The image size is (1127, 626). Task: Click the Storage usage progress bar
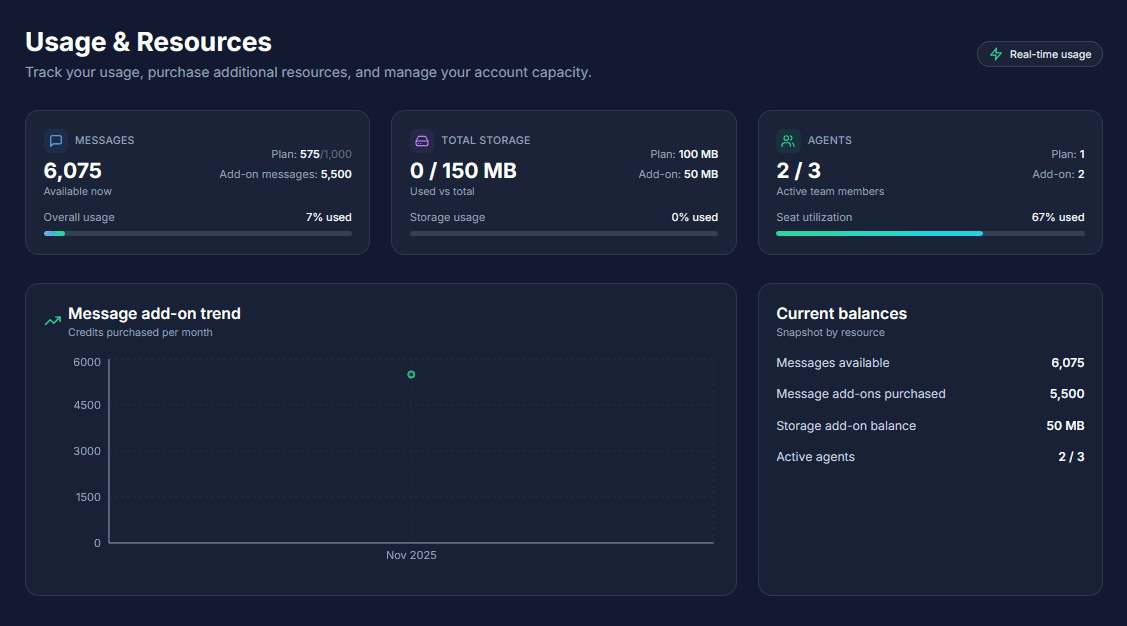(x=563, y=233)
